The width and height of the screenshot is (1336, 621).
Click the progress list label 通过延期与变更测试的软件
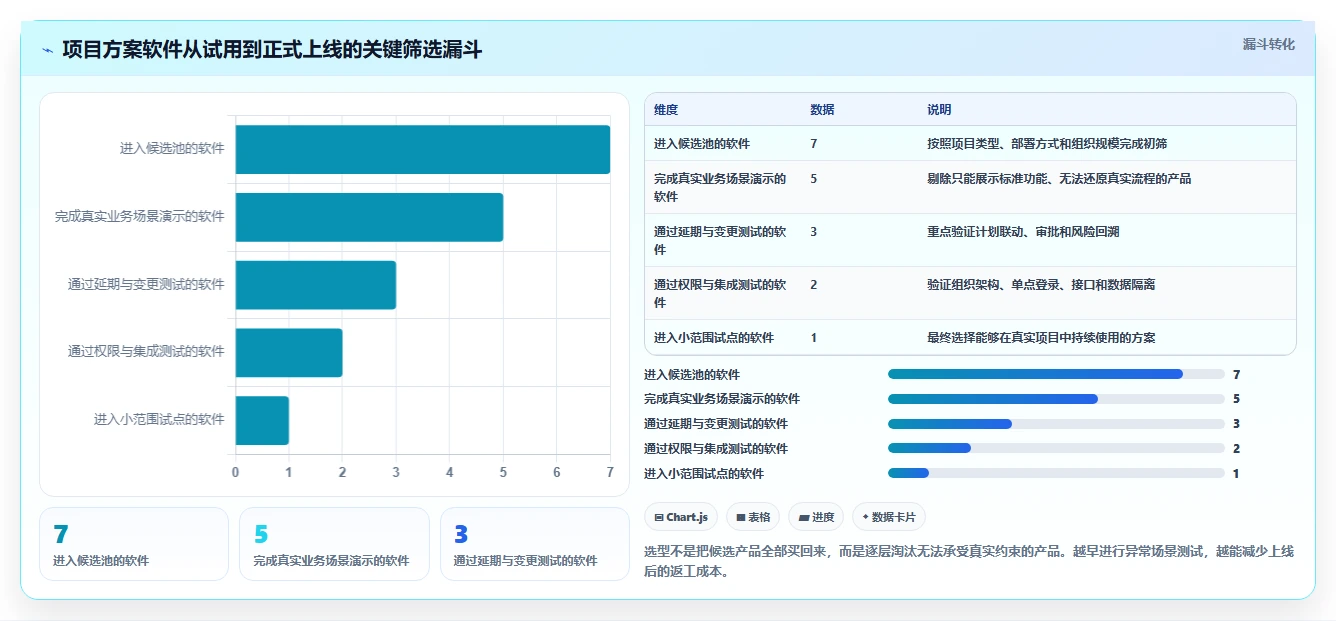(x=716, y=424)
